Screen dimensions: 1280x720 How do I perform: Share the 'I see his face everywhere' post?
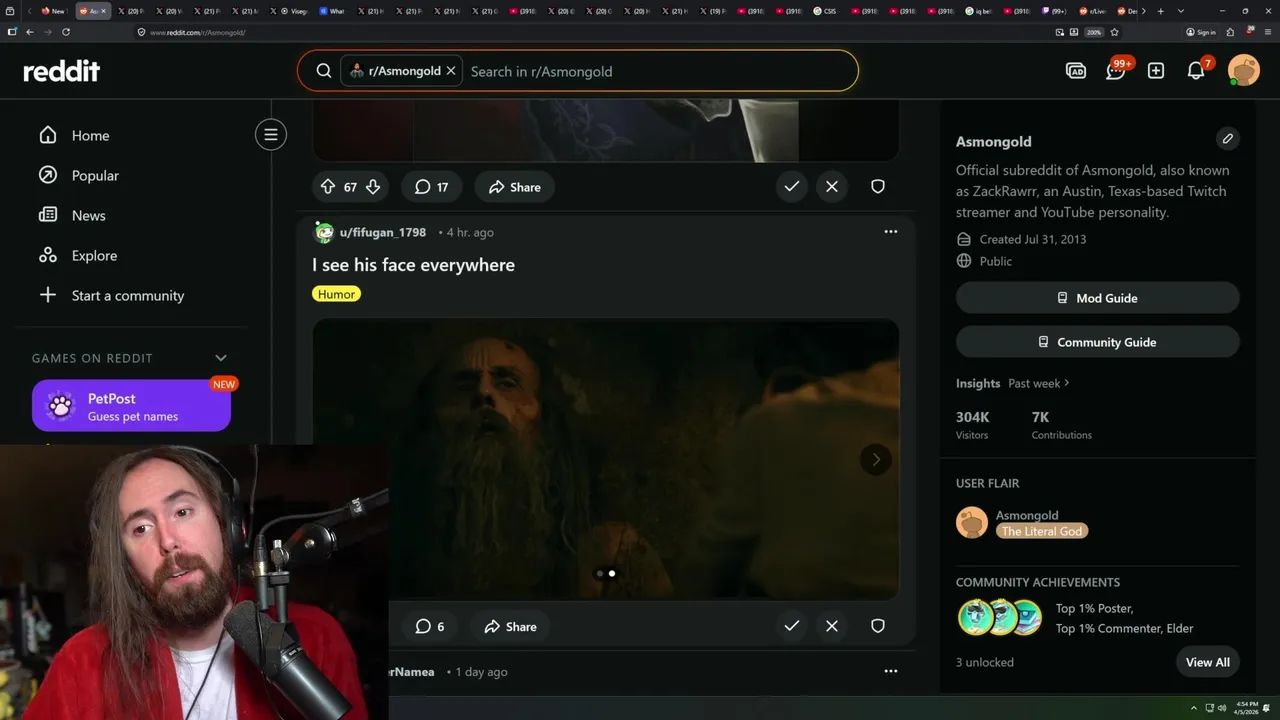tap(510, 627)
